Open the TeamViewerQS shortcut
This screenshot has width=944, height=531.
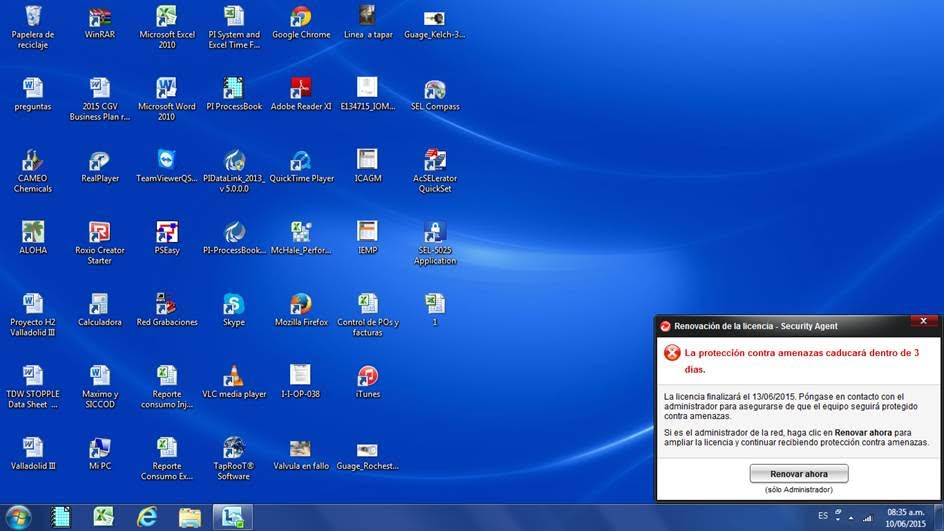coord(167,166)
